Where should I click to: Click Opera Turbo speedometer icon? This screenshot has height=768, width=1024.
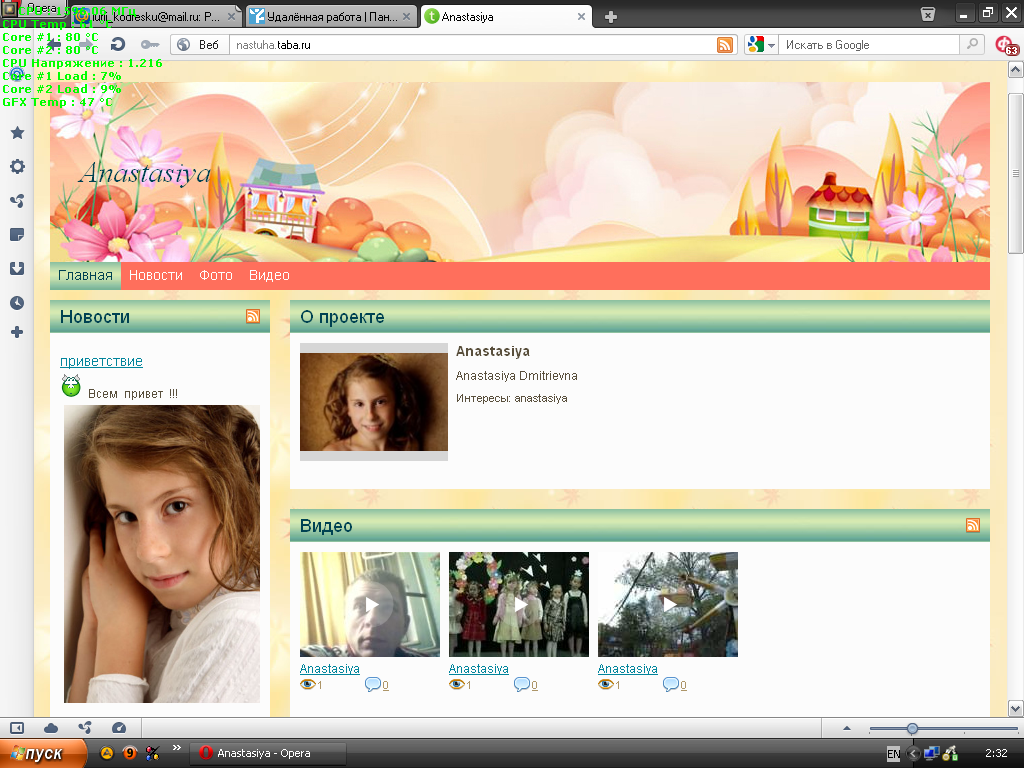(x=119, y=728)
